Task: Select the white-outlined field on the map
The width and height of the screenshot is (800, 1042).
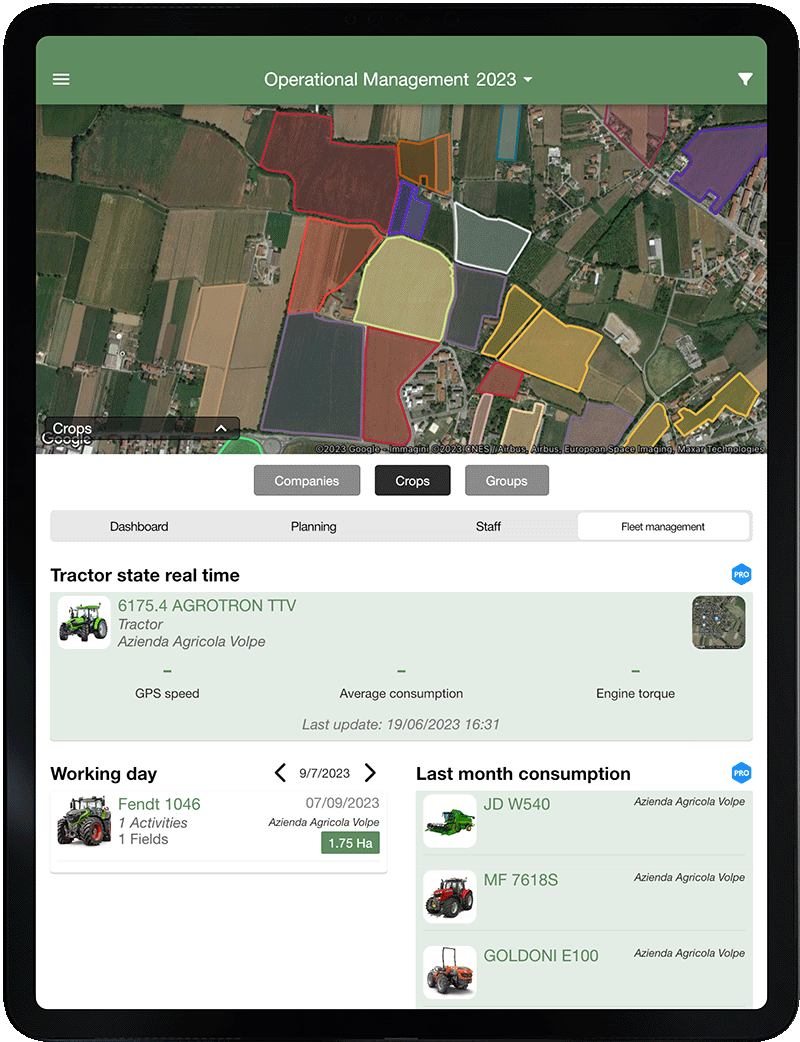Action: (x=490, y=237)
